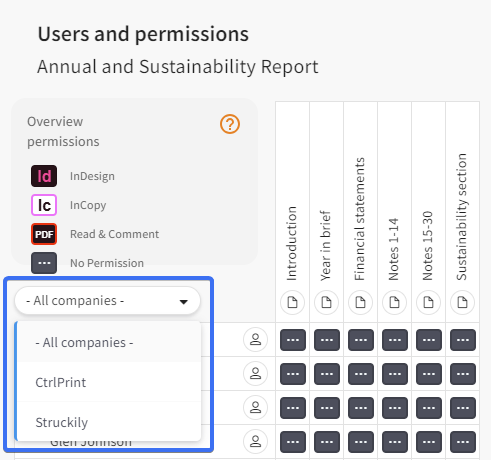Click the InDesign legend icon
Screen dimensions: 491x460
pyautogui.click(x=44, y=176)
